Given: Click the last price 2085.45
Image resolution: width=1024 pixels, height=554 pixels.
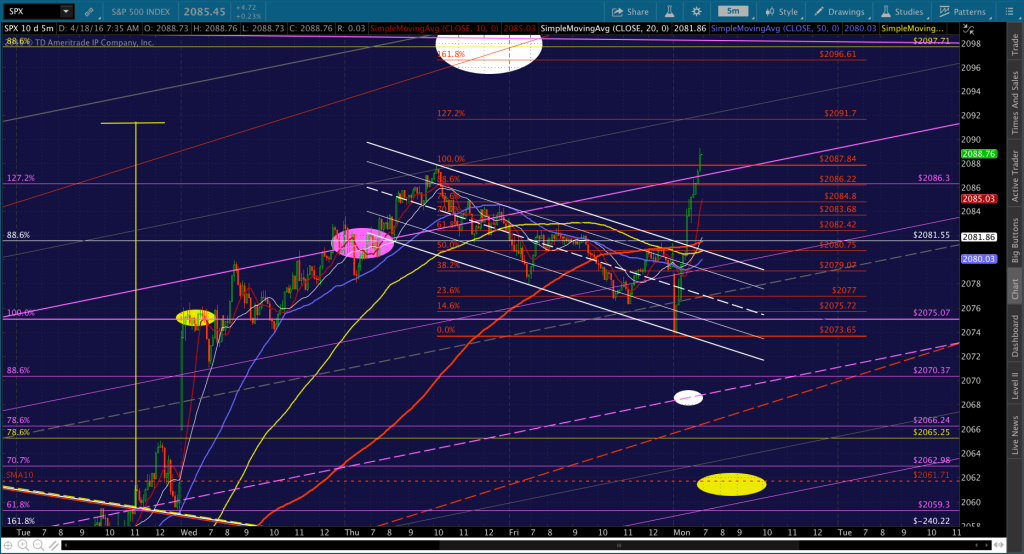Looking at the screenshot, I should 204,12.
